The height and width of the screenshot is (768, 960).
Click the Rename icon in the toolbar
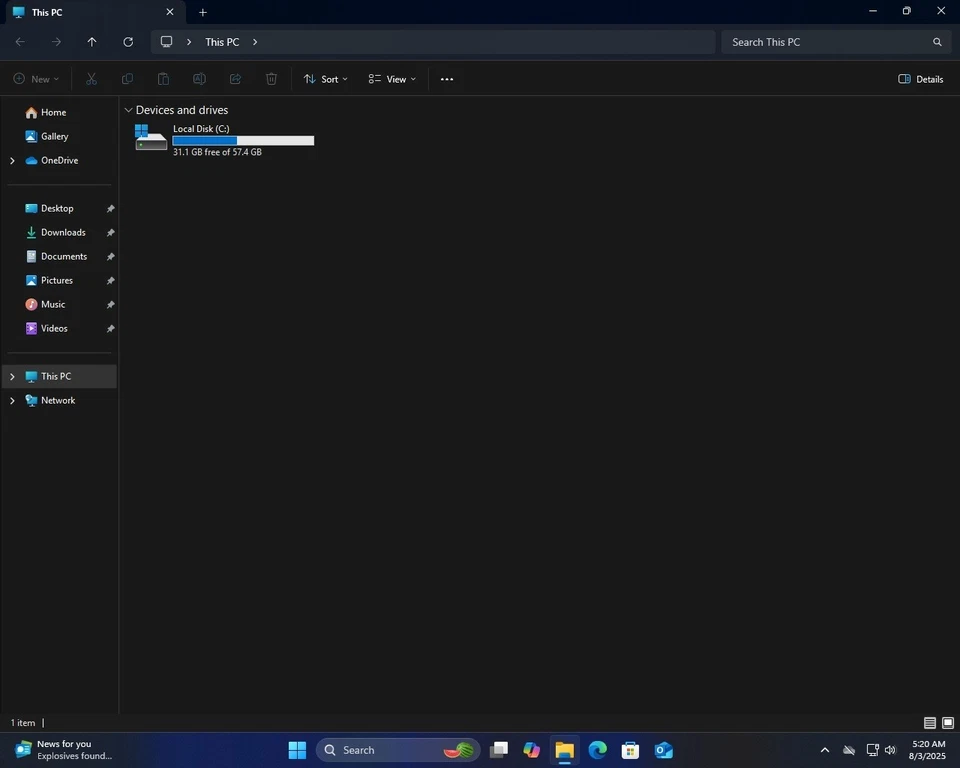tap(199, 79)
